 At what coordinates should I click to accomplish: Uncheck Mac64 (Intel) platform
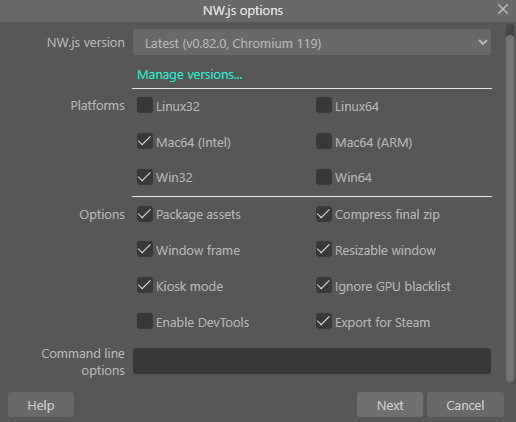(145, 141)
